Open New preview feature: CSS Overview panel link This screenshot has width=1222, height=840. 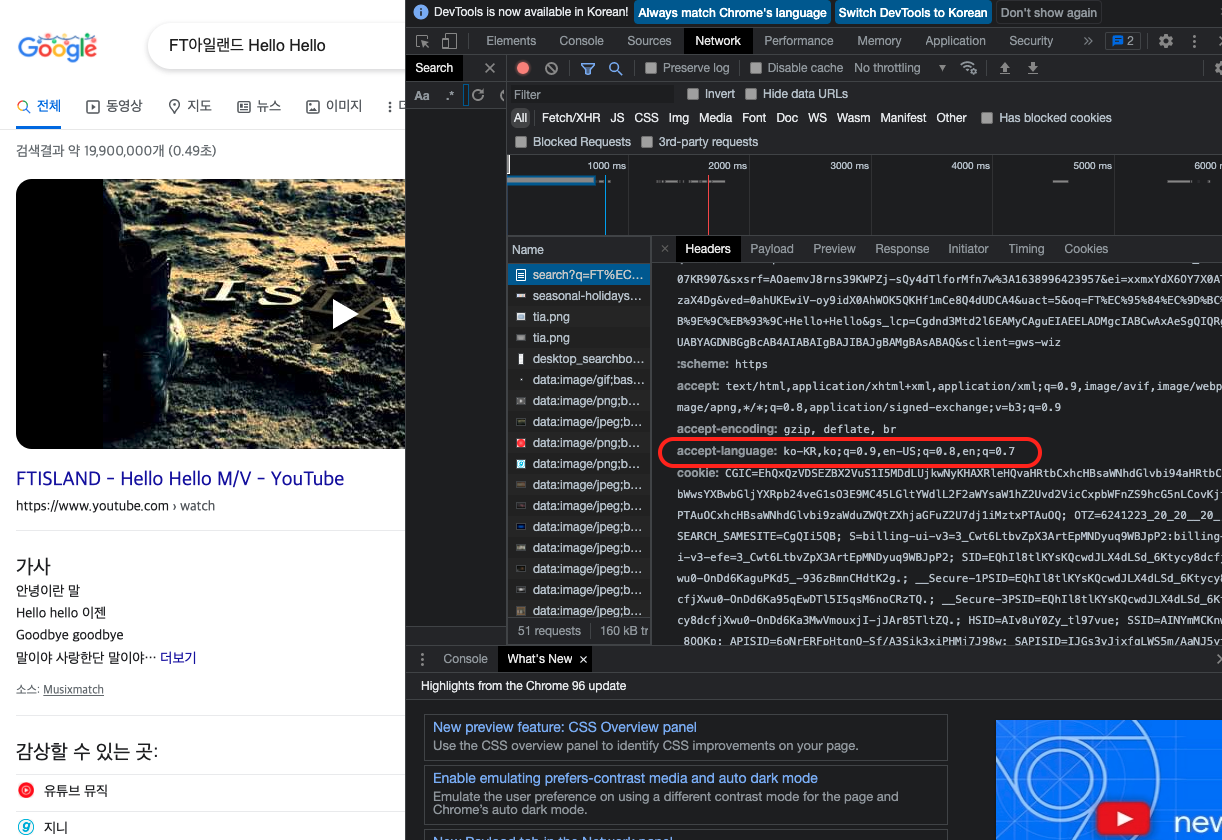[x=564, y=727]
